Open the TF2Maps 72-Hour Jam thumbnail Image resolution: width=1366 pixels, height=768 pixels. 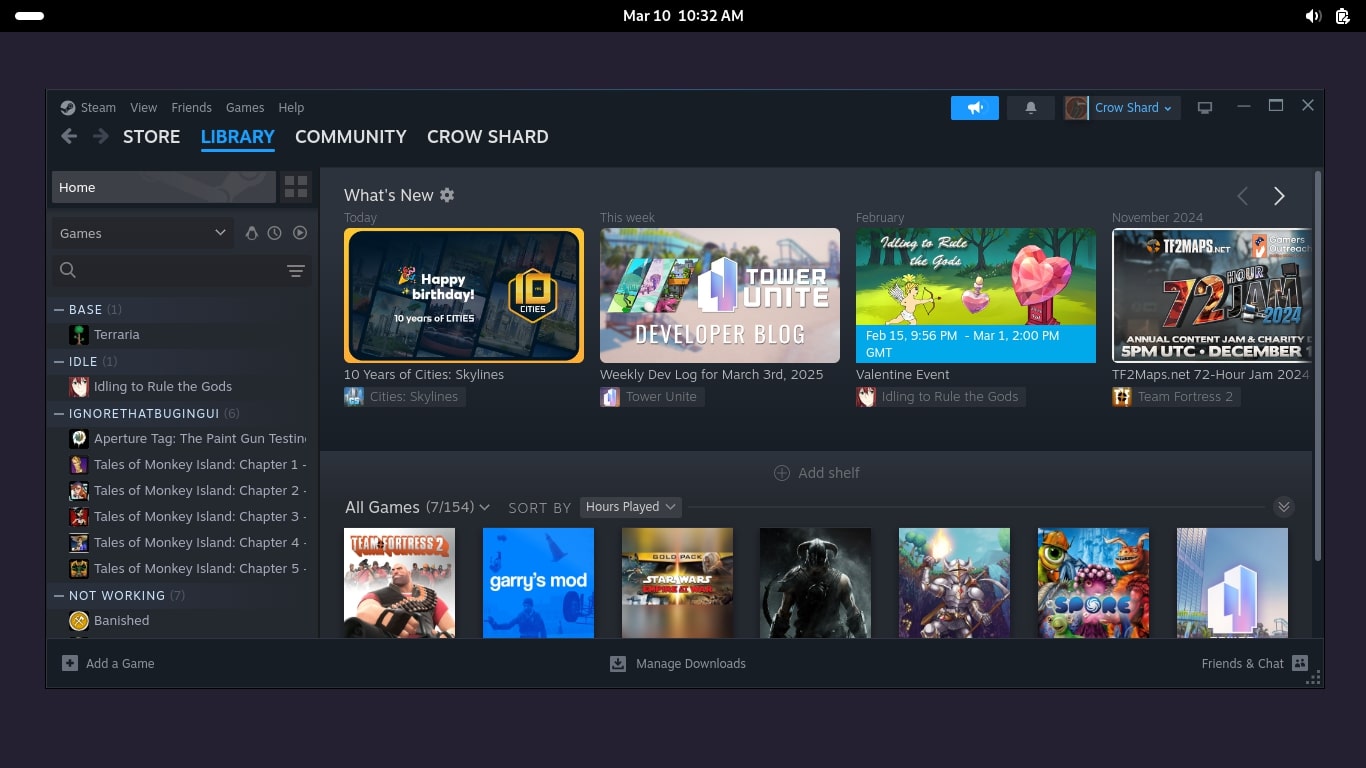point(1212,295)
